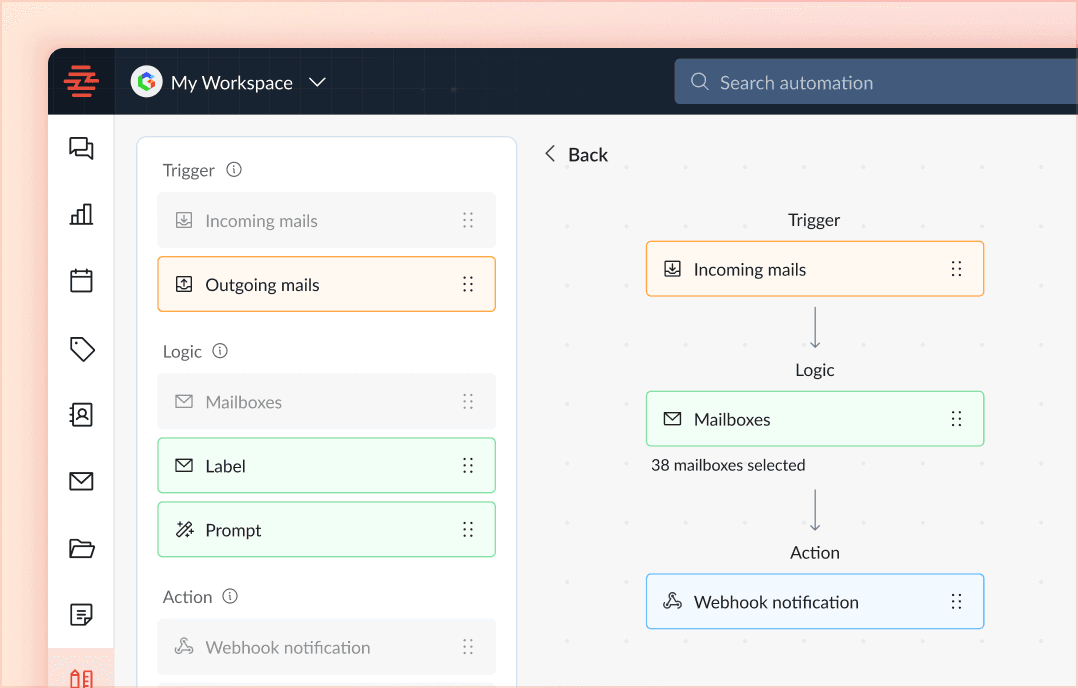Open the conversations chat icon in sidebar
Image resolution: width=1078 pixels, height=688 pixels.
[x=81, y=148]
